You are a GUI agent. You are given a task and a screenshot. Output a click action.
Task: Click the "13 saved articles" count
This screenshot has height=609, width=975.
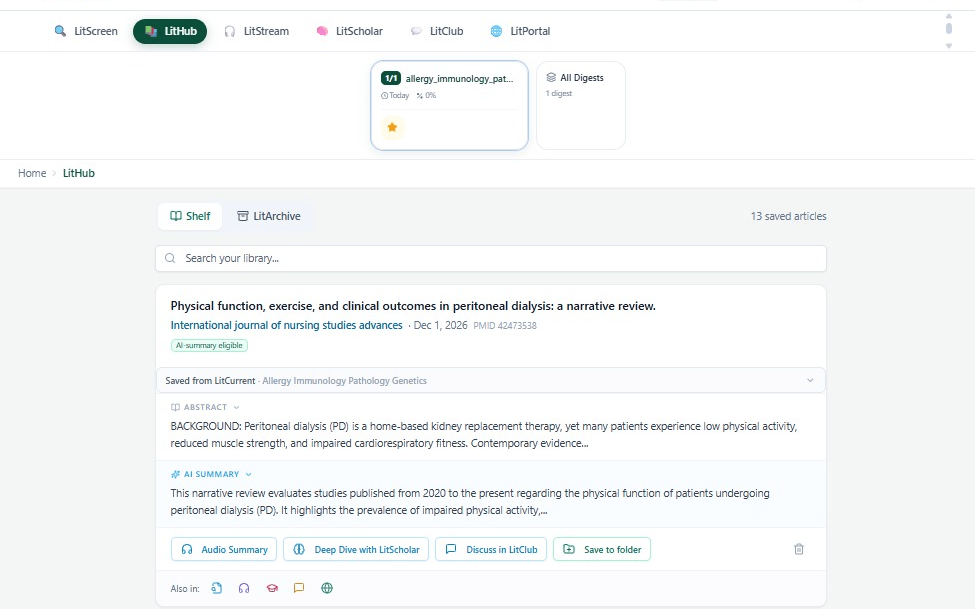(788, 216)
